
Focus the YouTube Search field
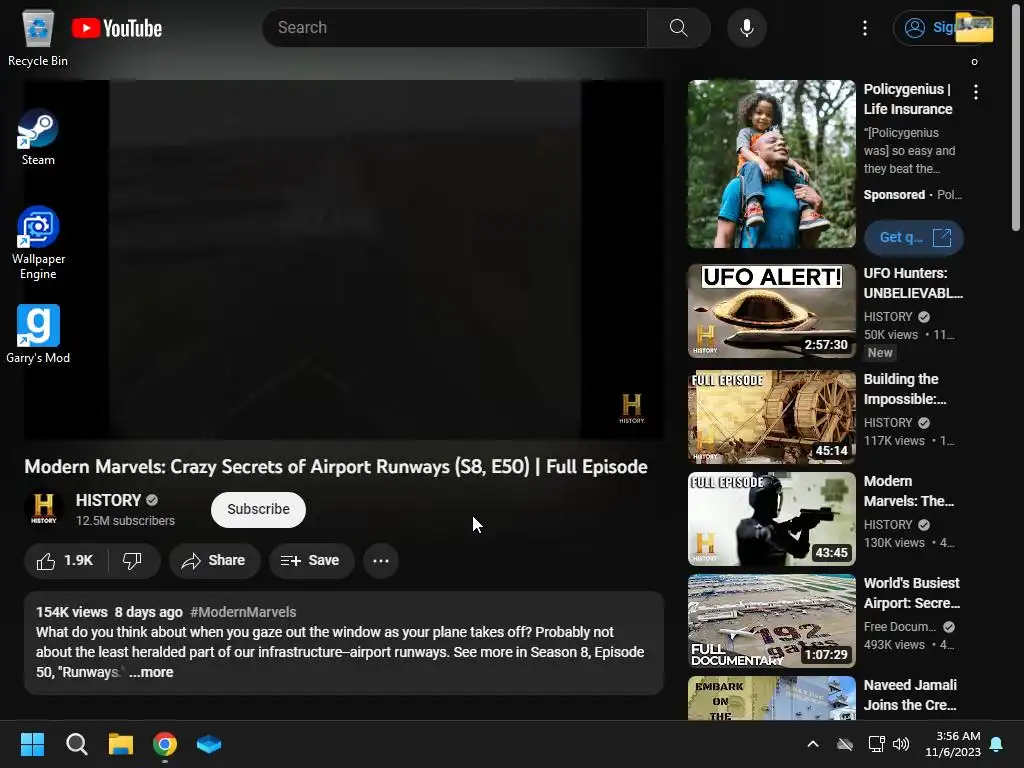(x=455, y=27)
